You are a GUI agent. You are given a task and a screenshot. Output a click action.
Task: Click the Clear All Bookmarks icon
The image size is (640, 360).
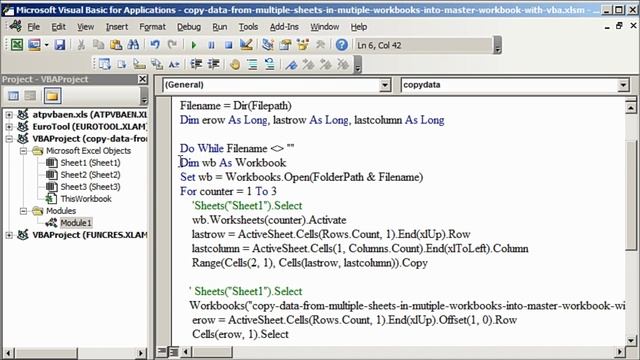click(x=343, y=64)
